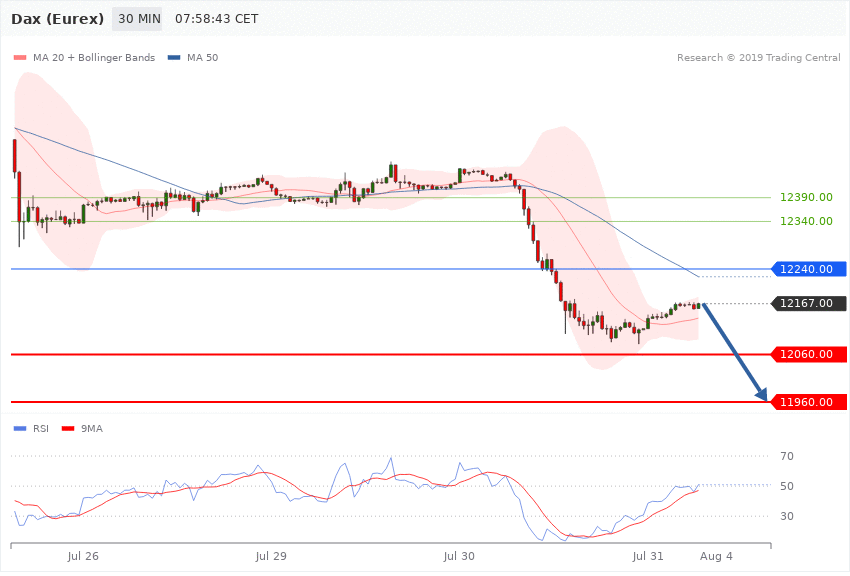Click the RSI 30 level label
The width and height of the screenshot is (850, 576).
(787, 516)
